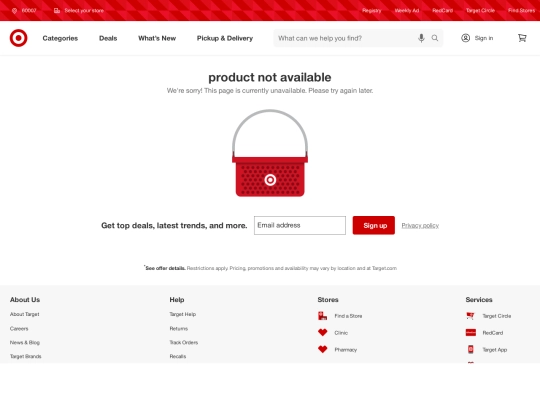540x405 pixels.
Task: Click the 'product not available' heading
Action: 270,77
